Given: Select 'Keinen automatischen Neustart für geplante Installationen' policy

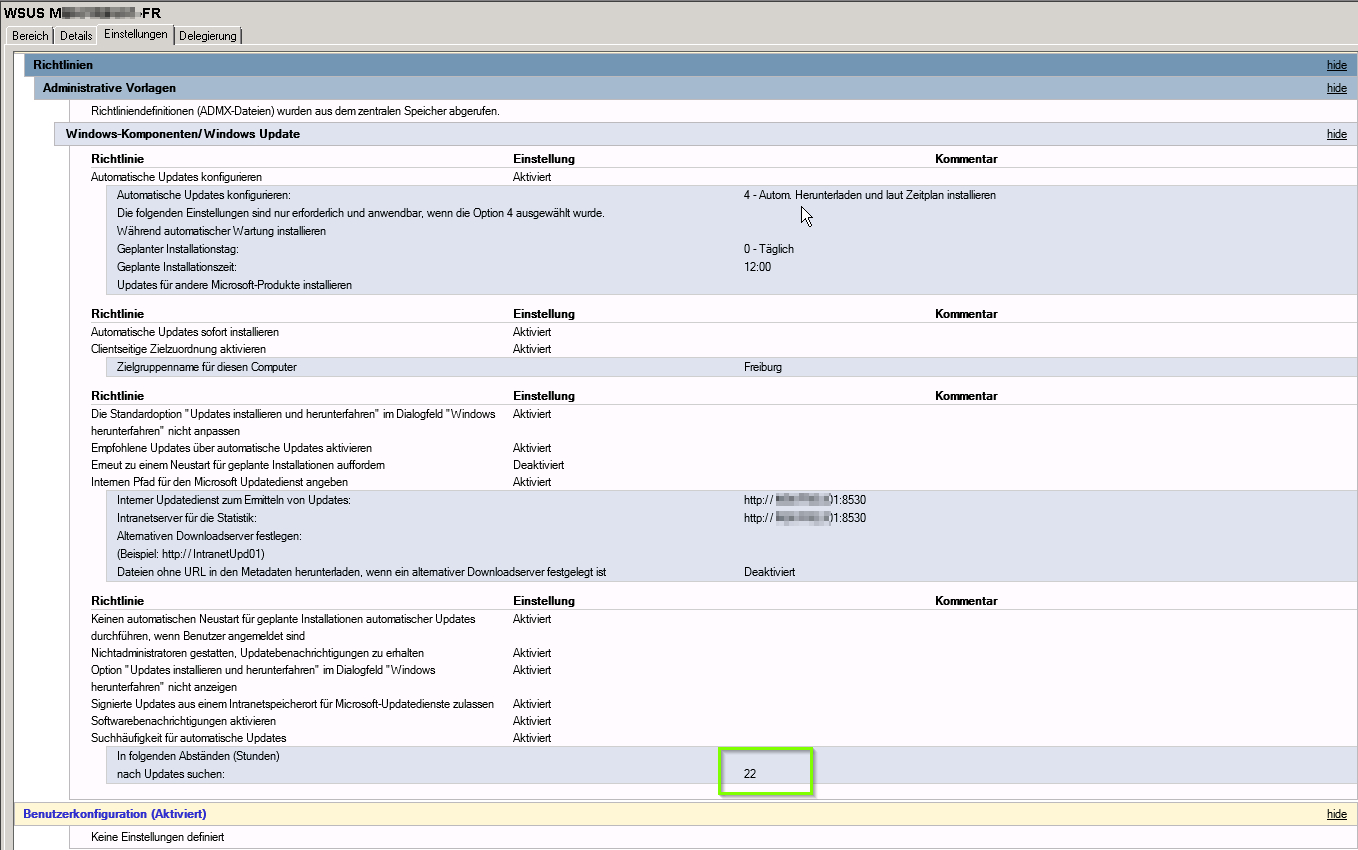Looking at the screenshot, I should pyautogui.click(x=283, y=627).
